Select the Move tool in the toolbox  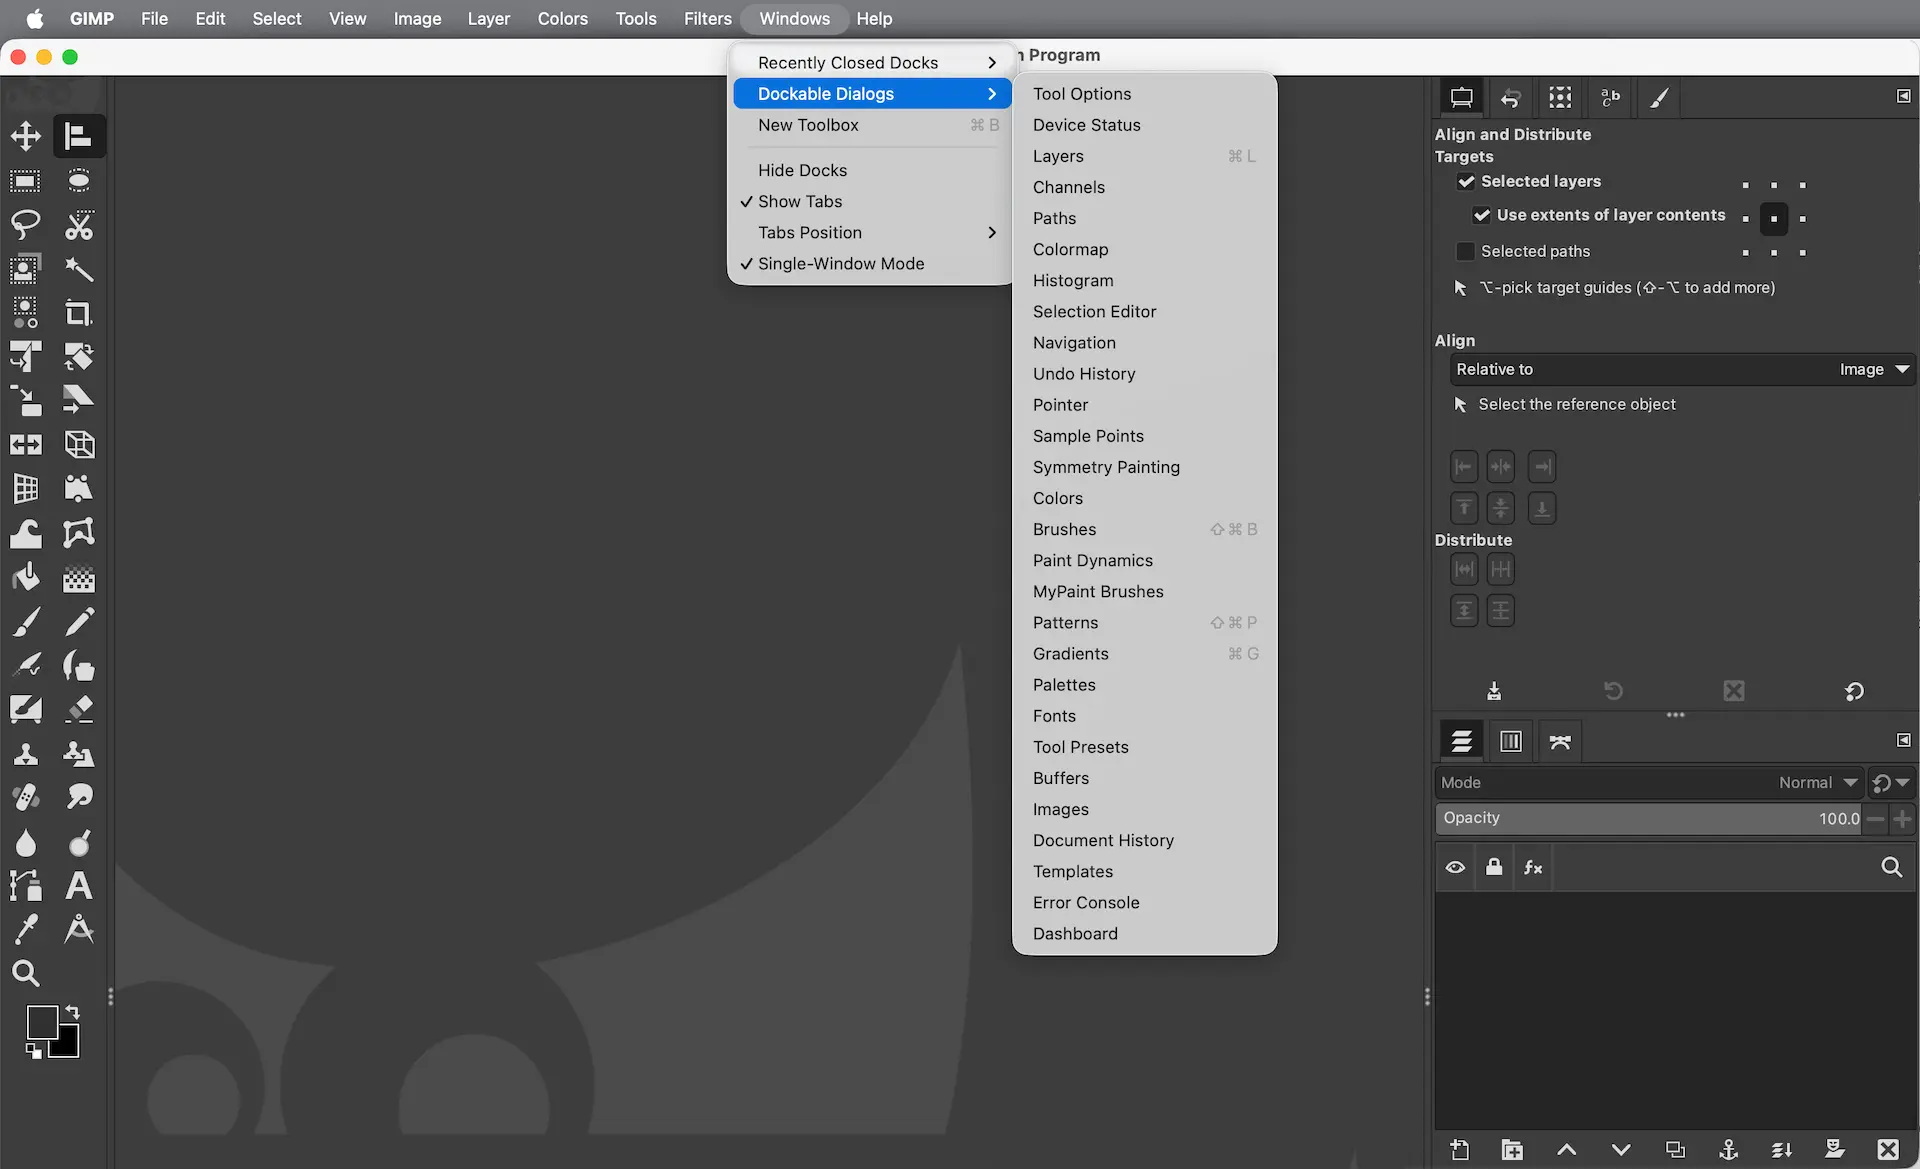26,136
